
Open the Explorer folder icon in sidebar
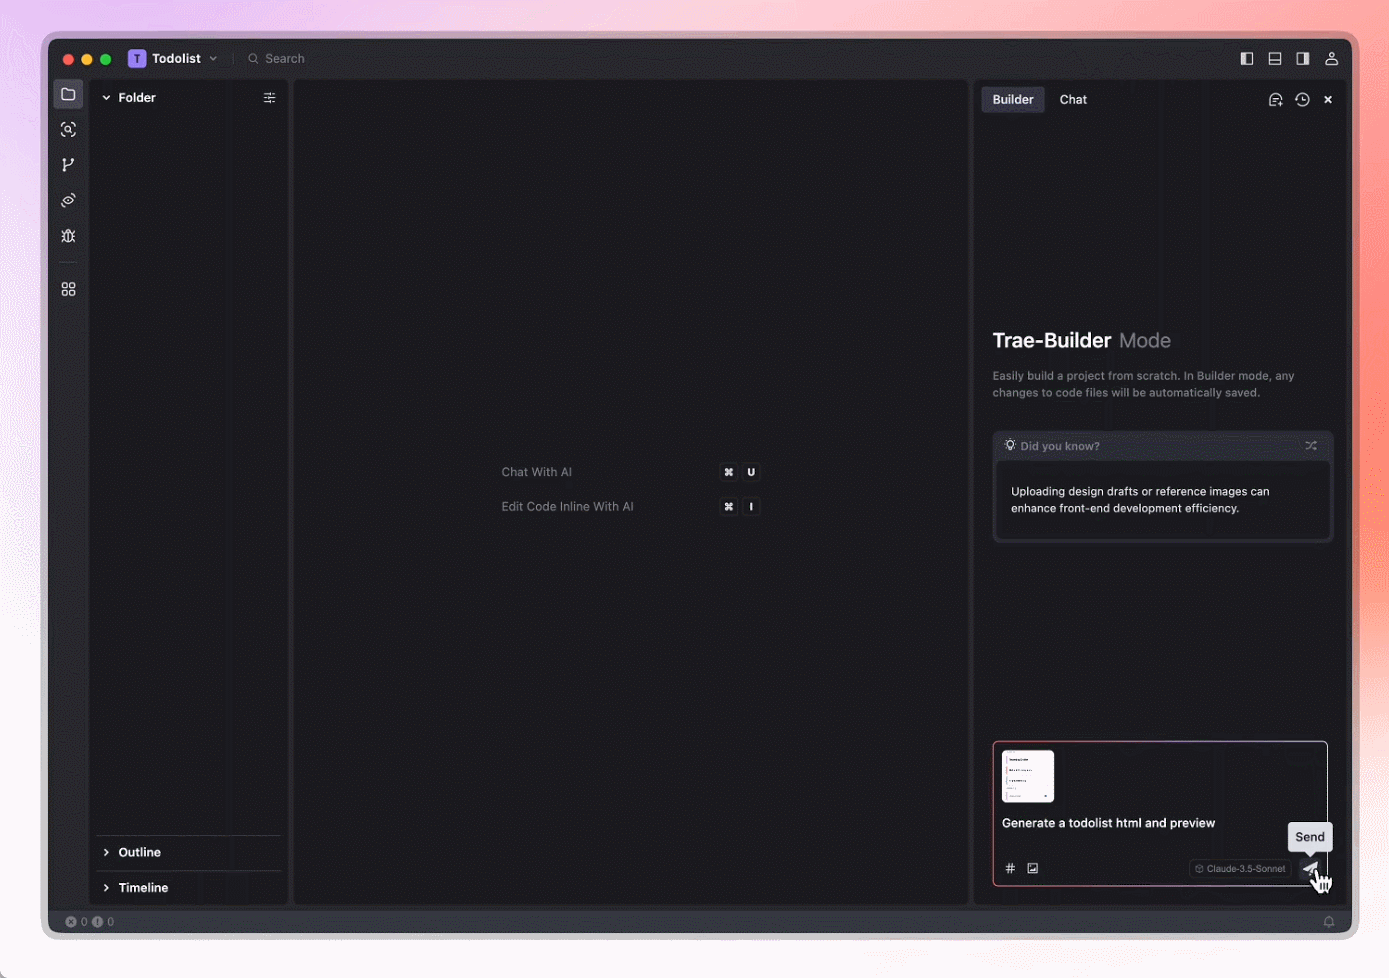[x=68, y=95]
